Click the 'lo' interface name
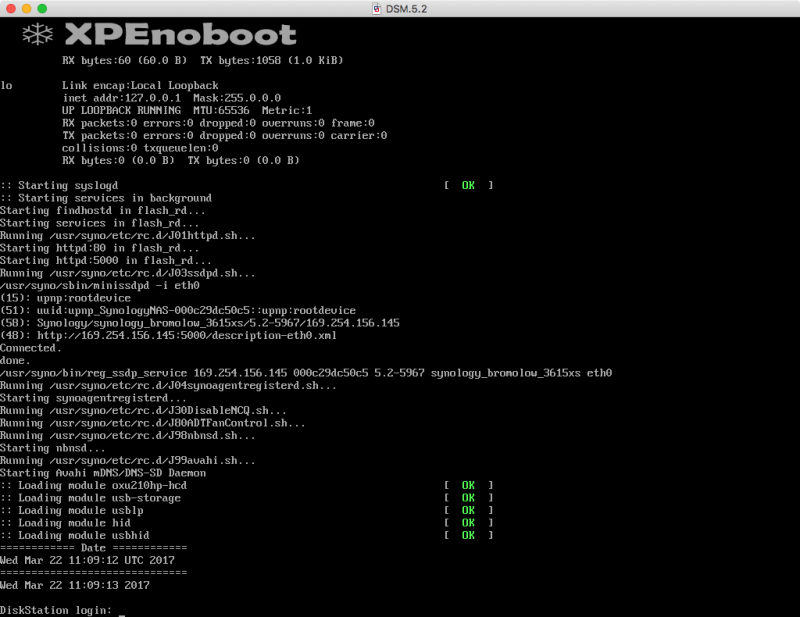Screen dimensions: 800x617 point(6,85)
